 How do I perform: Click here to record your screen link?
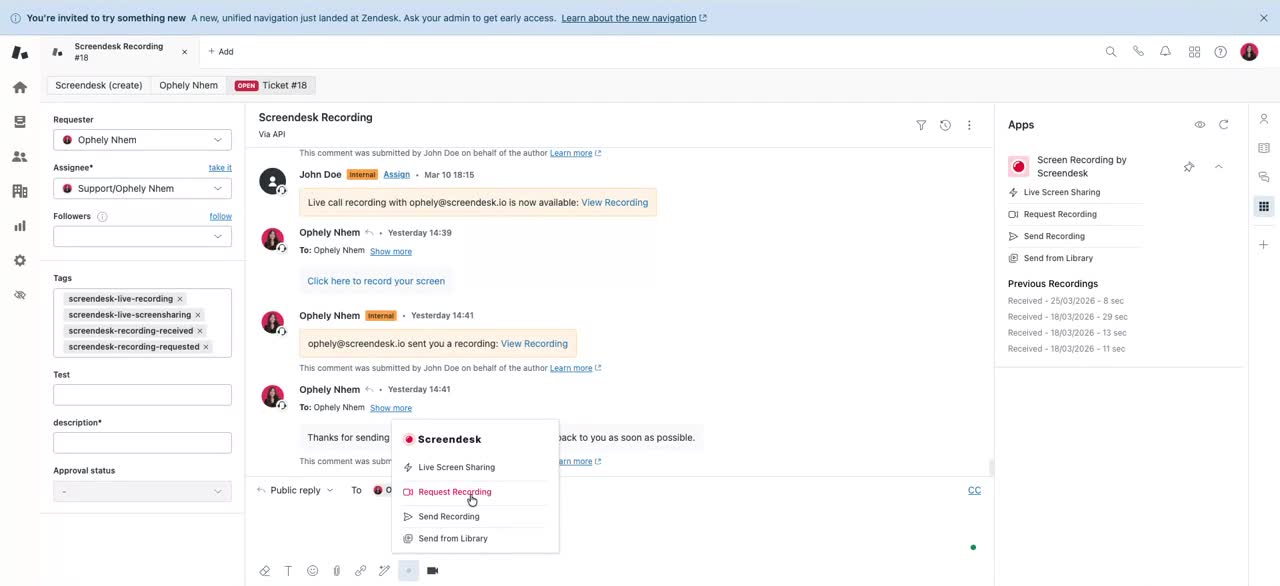(376, 281)
